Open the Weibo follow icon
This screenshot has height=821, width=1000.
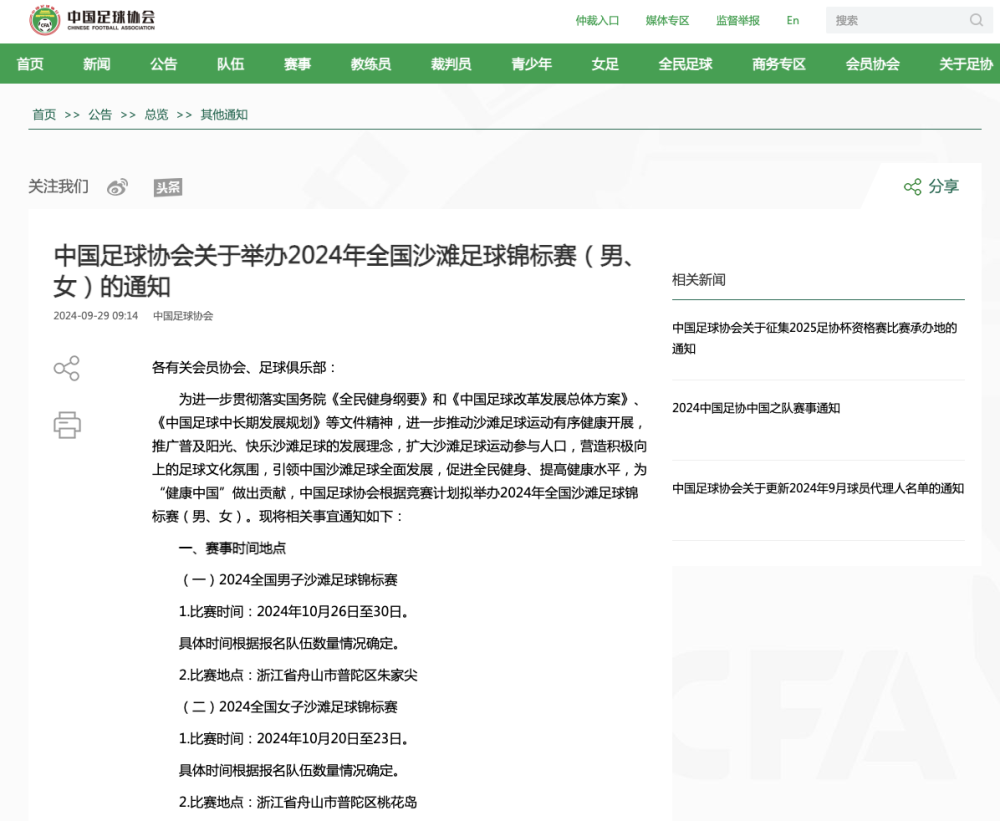point(117,187)
